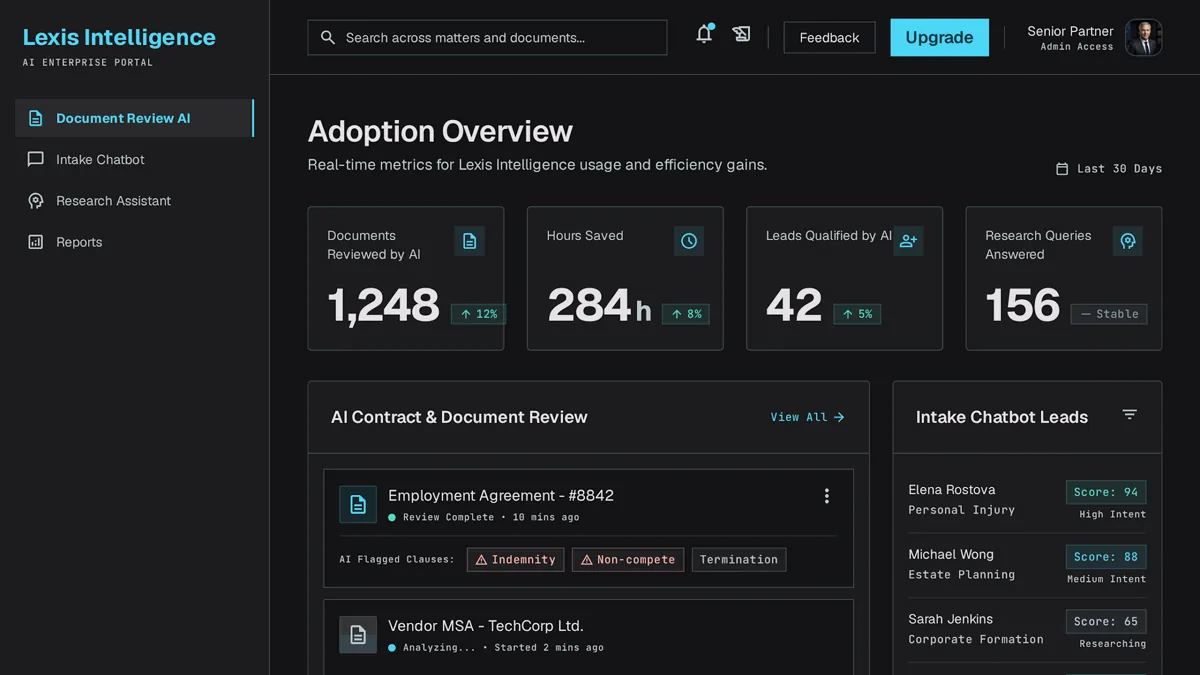
Task: Click the Medium Intent label
Action: click(1107, 579)
